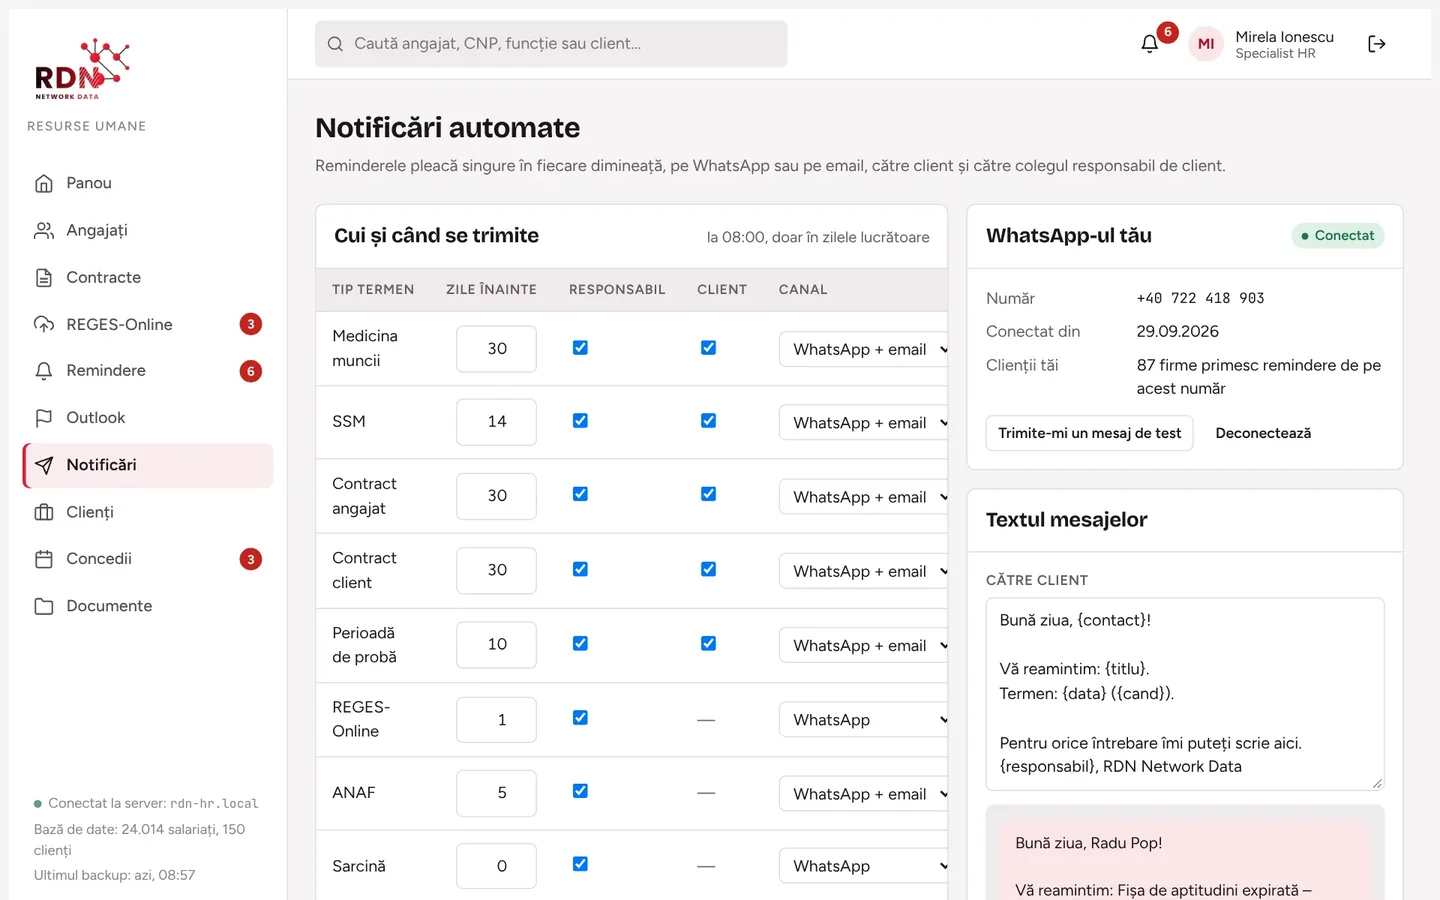Uncheck Responsabil for Medicina muncii
Viewport: 1440px width, 900px height.
580,348
